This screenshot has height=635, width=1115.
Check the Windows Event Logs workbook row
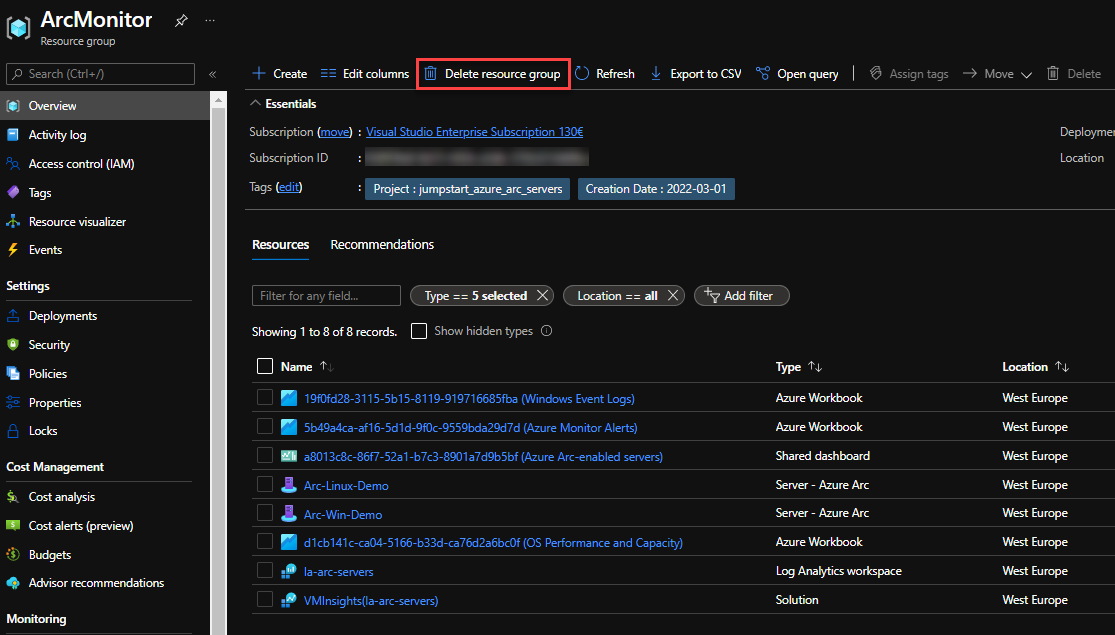click(265, 397)
